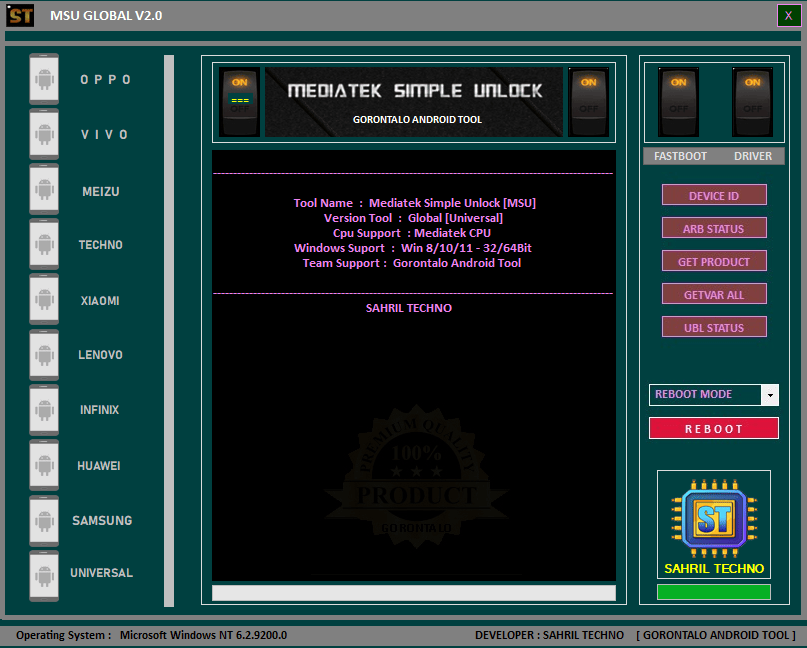Viewport: 807px width, 648px height.
Task: Click the INFINIX android icon
Action: click(44, 410)
